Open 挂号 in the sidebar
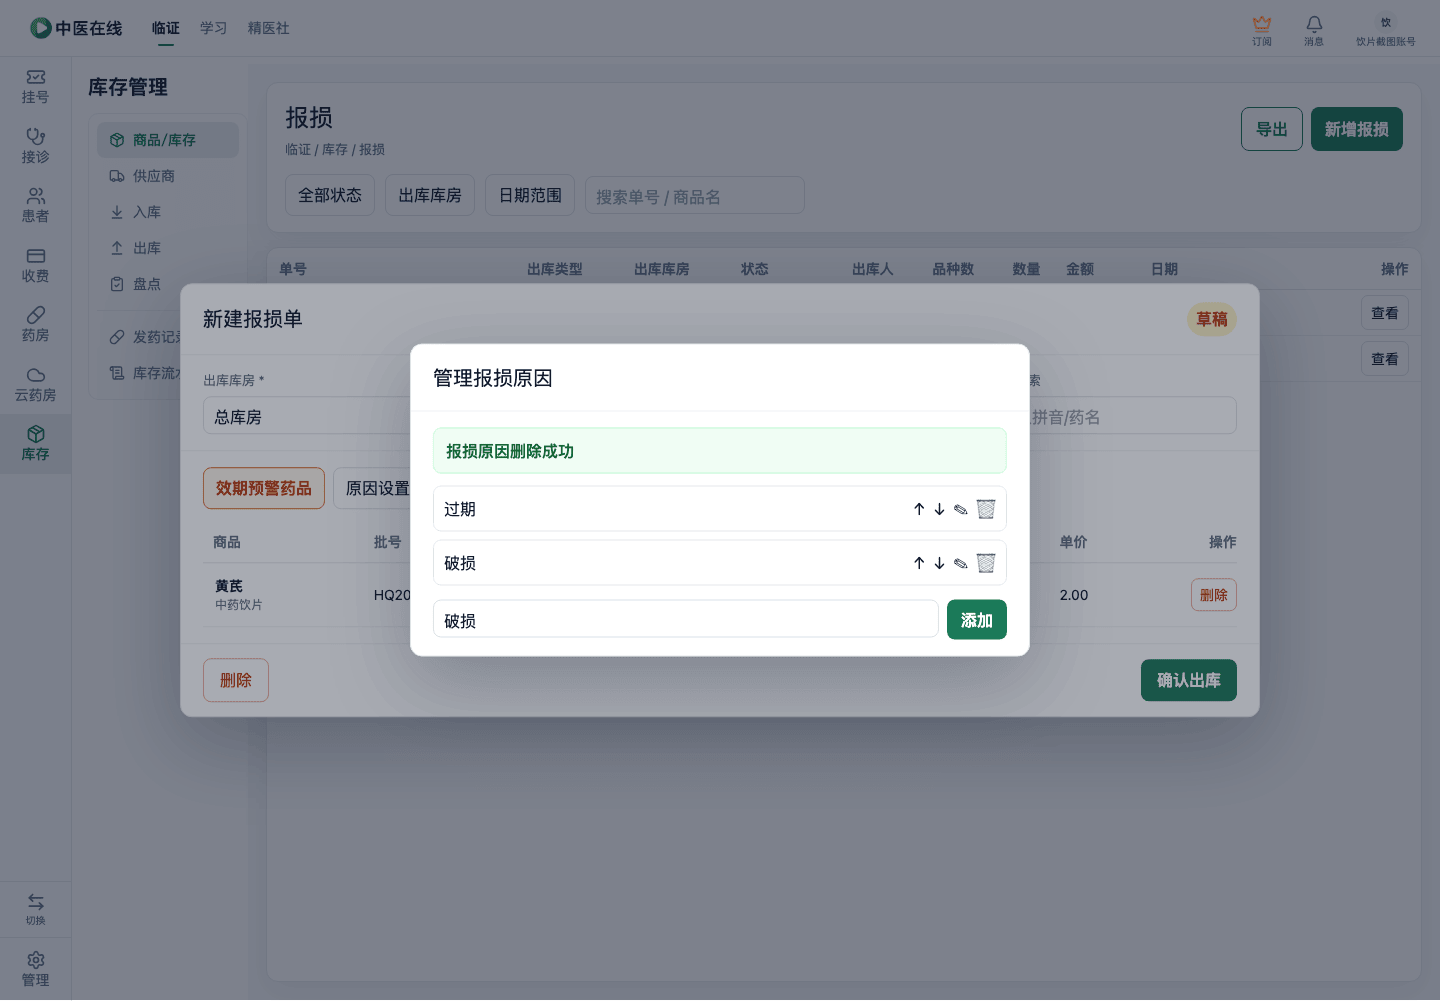The width and height of the screenshot is (1440, 1001). [x=36, y=86]
